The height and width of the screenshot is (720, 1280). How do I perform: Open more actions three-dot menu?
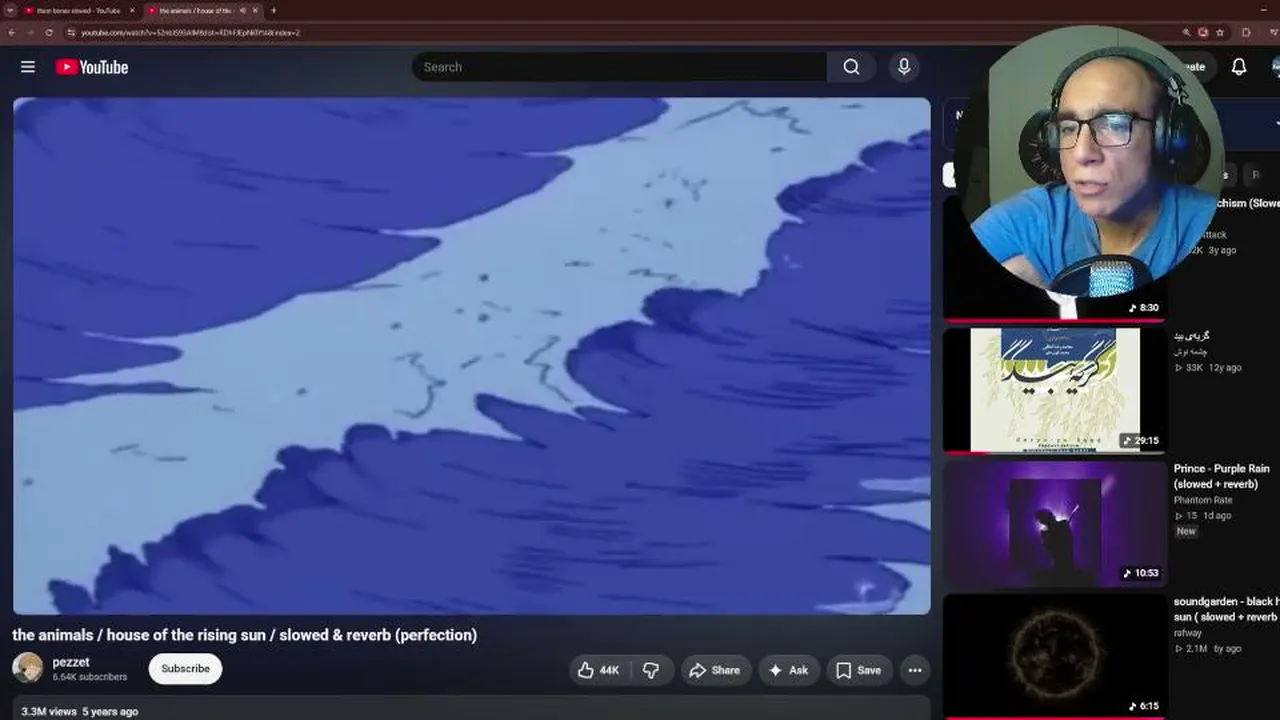coord(915,670)
